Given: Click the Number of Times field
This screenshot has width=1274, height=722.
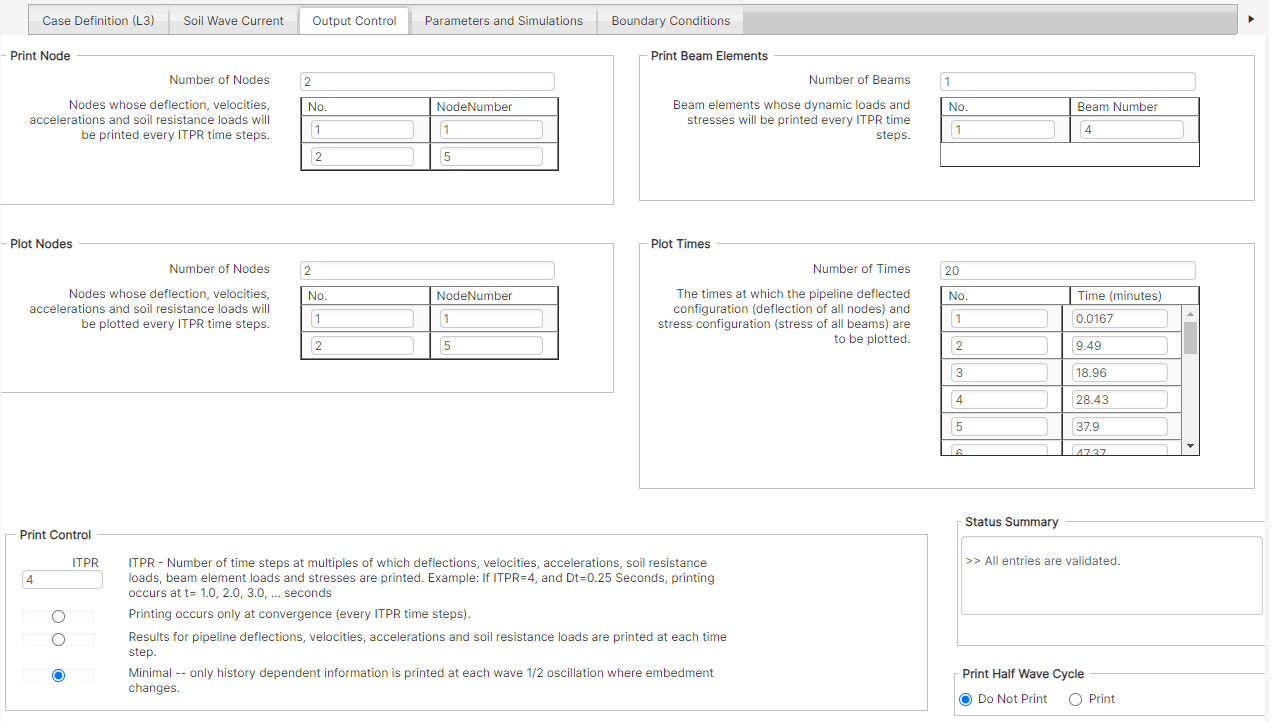Looking at the screenshot, I should 1067,269.
